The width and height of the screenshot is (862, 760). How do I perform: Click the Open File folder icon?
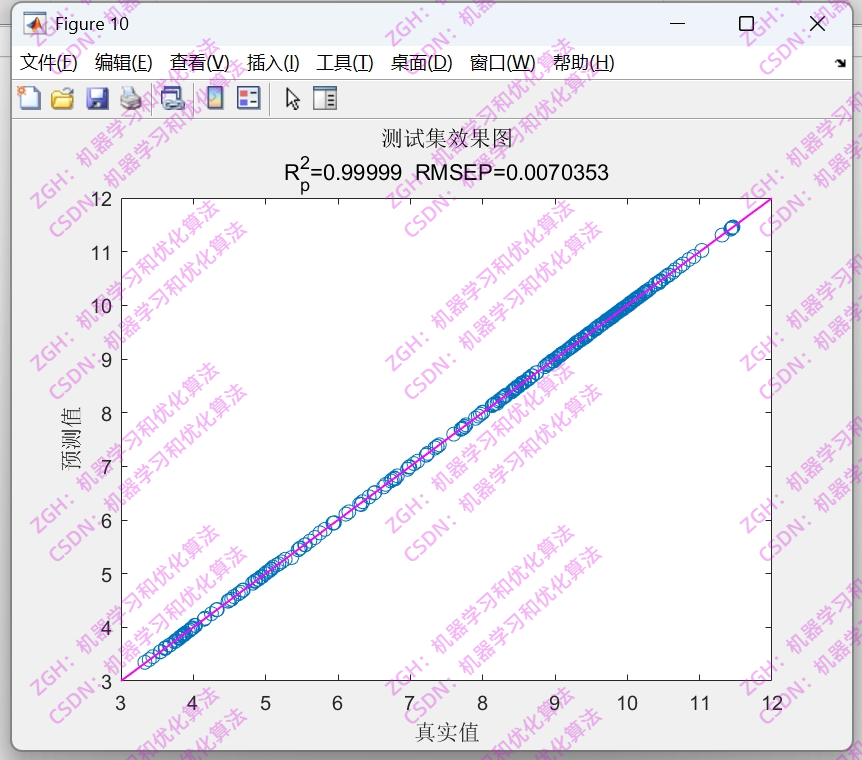click(63, 99)
